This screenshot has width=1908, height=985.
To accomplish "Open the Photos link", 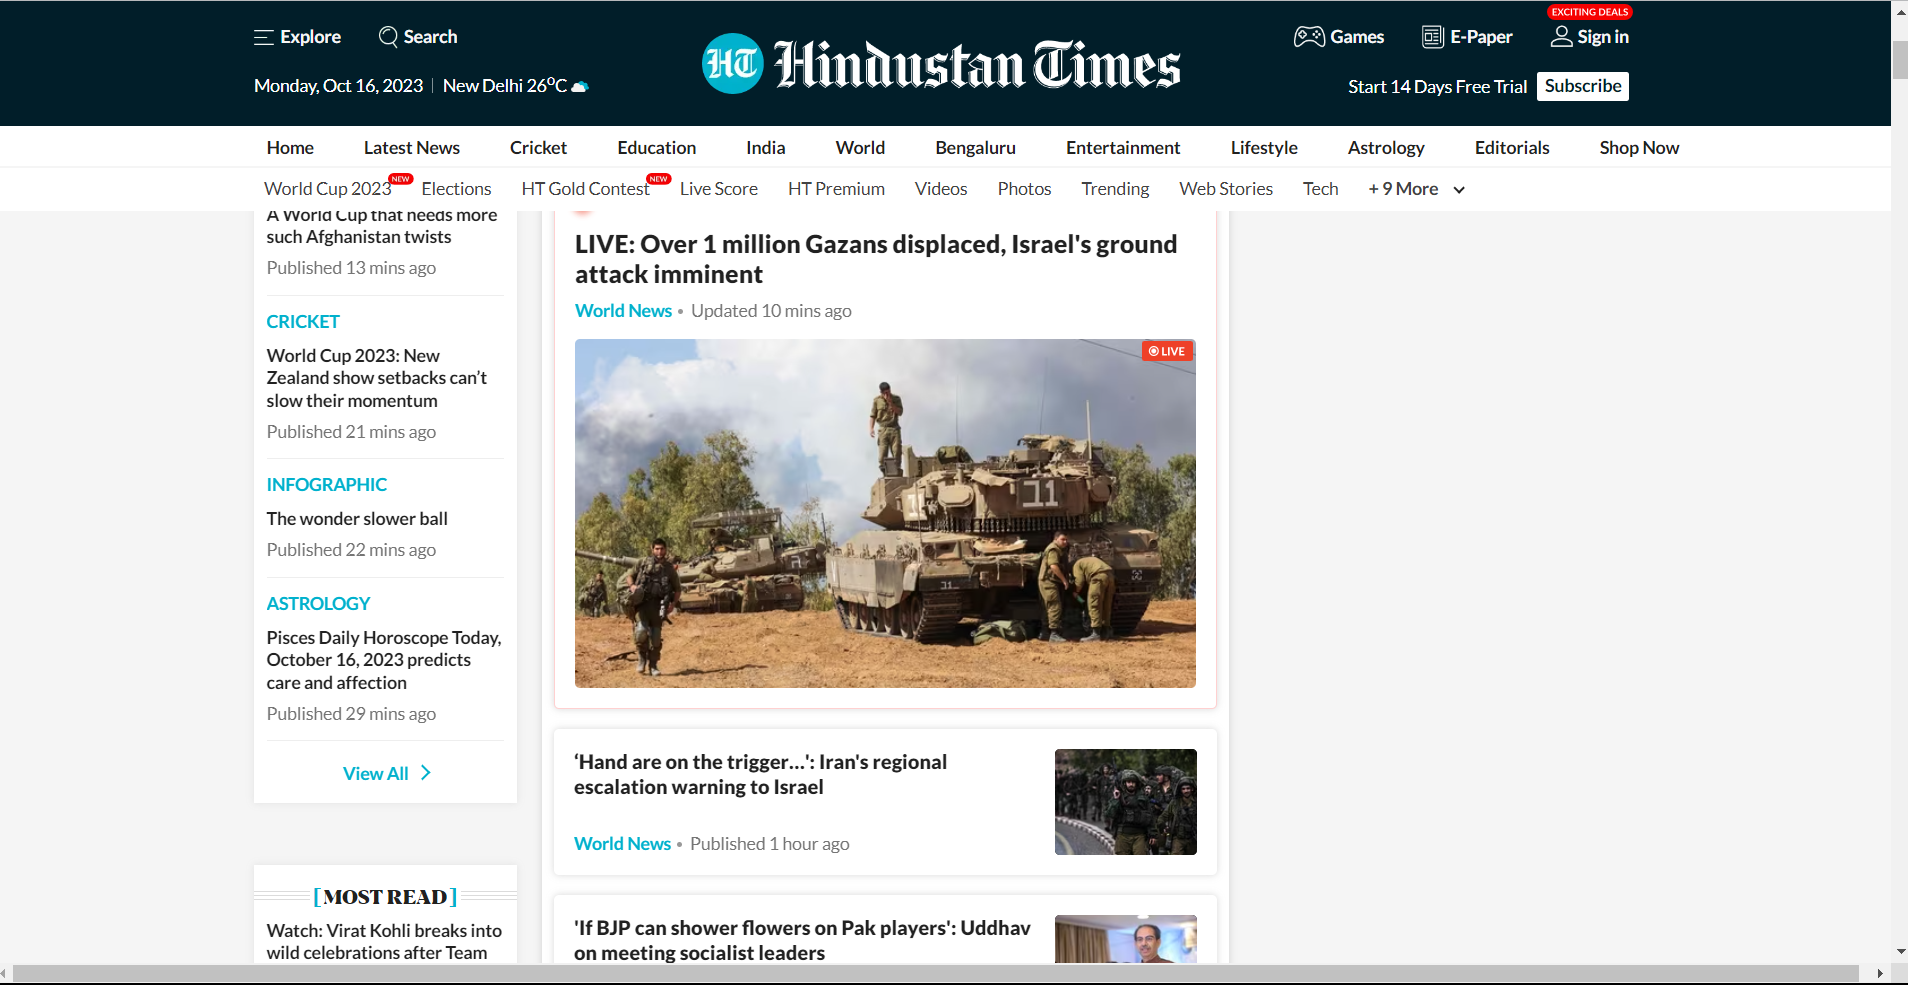I will [x=1024, y=189].
